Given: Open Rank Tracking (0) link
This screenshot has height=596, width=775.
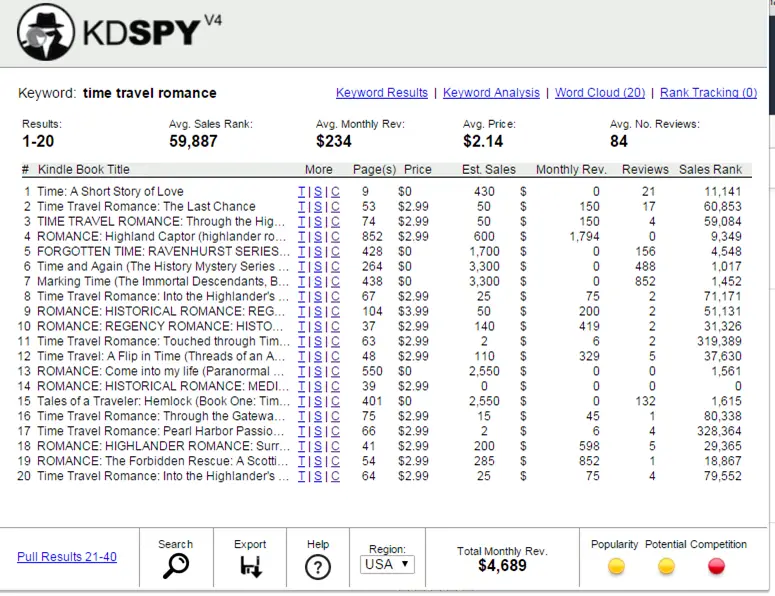Looking at the screenshot, I should 708,93.
